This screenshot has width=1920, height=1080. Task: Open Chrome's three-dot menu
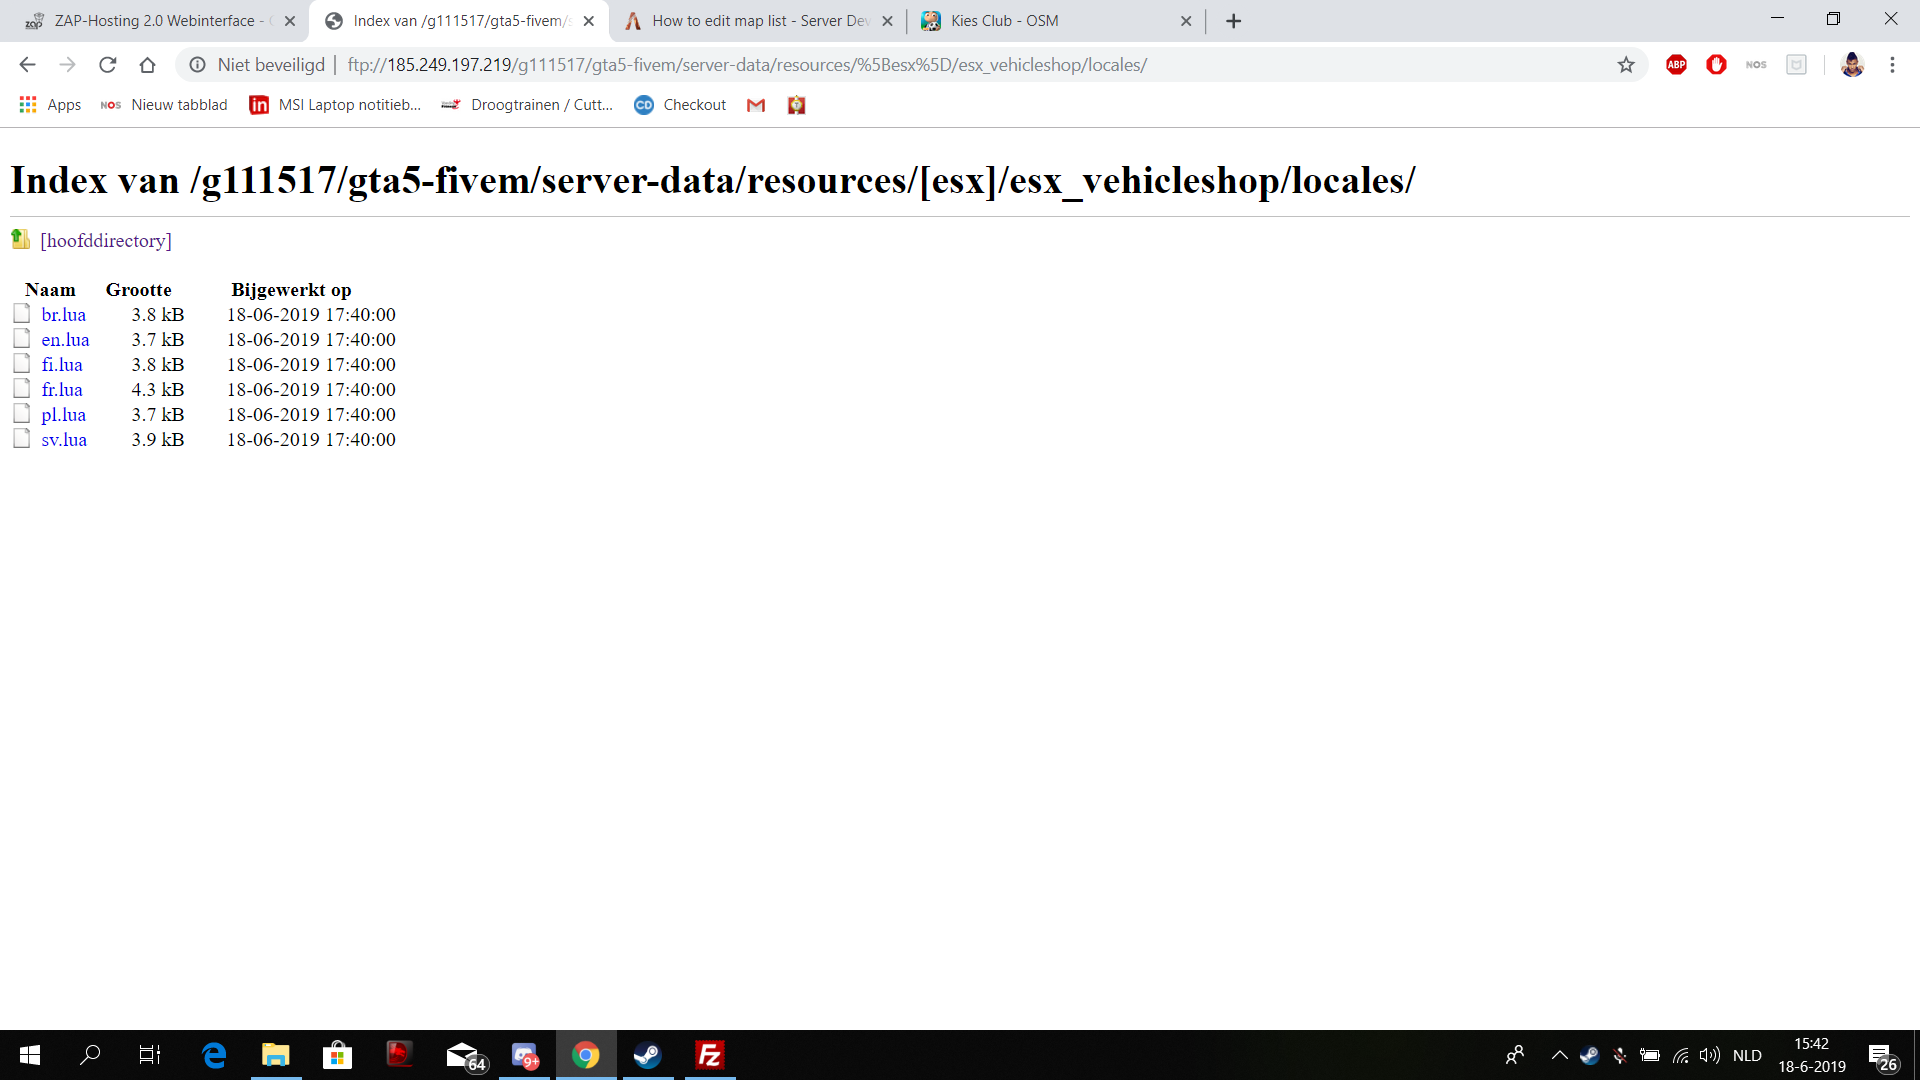[x=1892, y=65]
